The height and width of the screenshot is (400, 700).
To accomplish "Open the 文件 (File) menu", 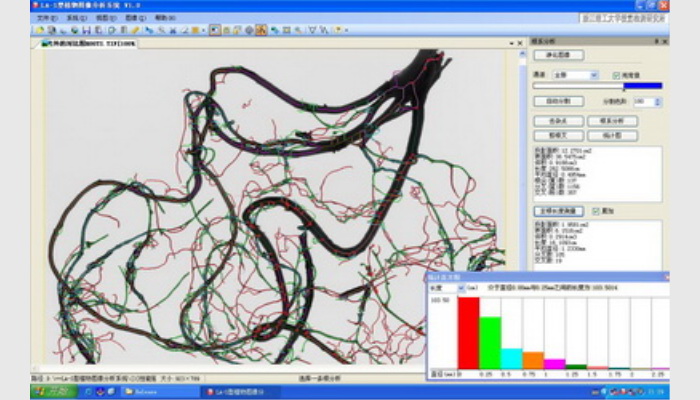I will [46, 18].
